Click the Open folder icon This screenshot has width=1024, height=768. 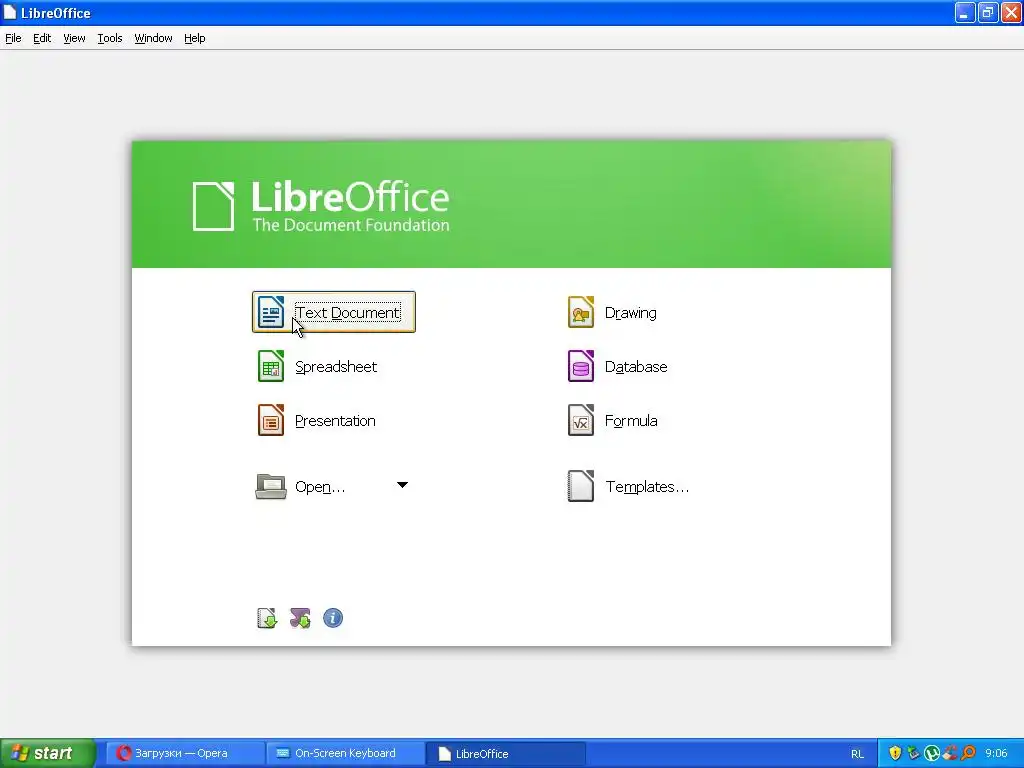click(270, 487)
